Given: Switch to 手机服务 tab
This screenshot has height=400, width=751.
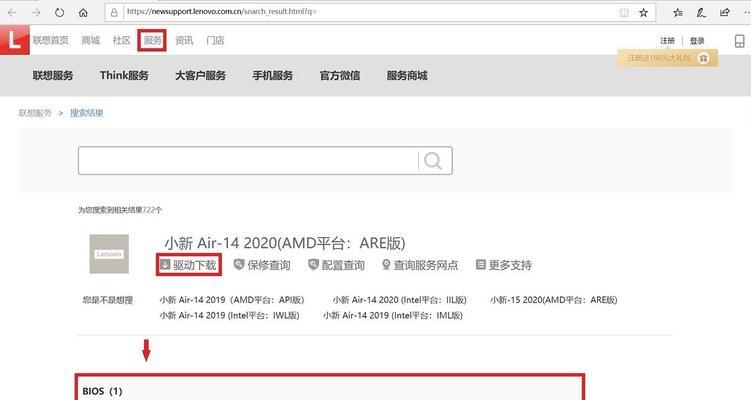Looking at the screenshot, I should pos(273,75).
